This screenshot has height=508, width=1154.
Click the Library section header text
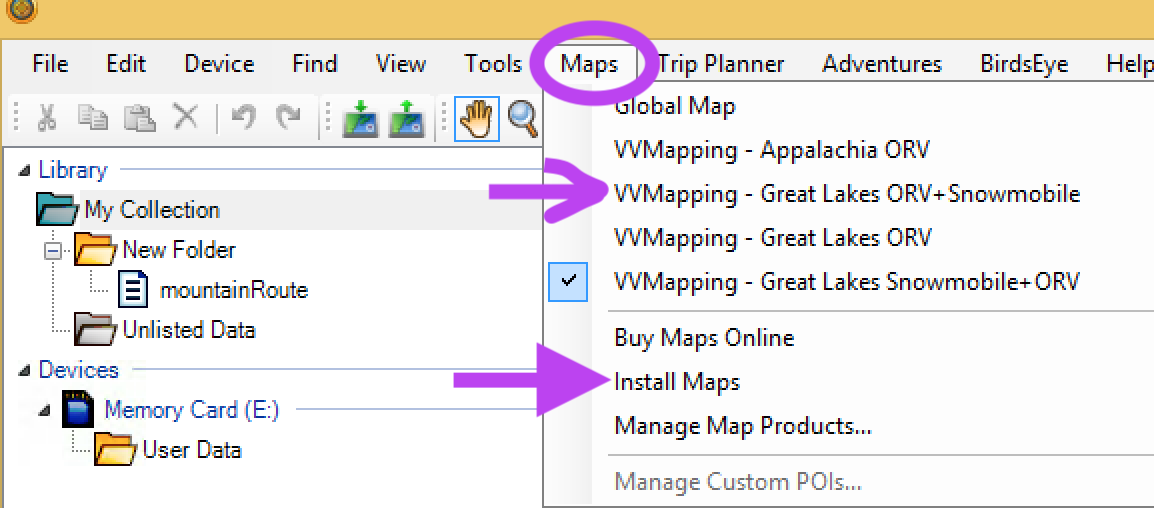point(73,171)
